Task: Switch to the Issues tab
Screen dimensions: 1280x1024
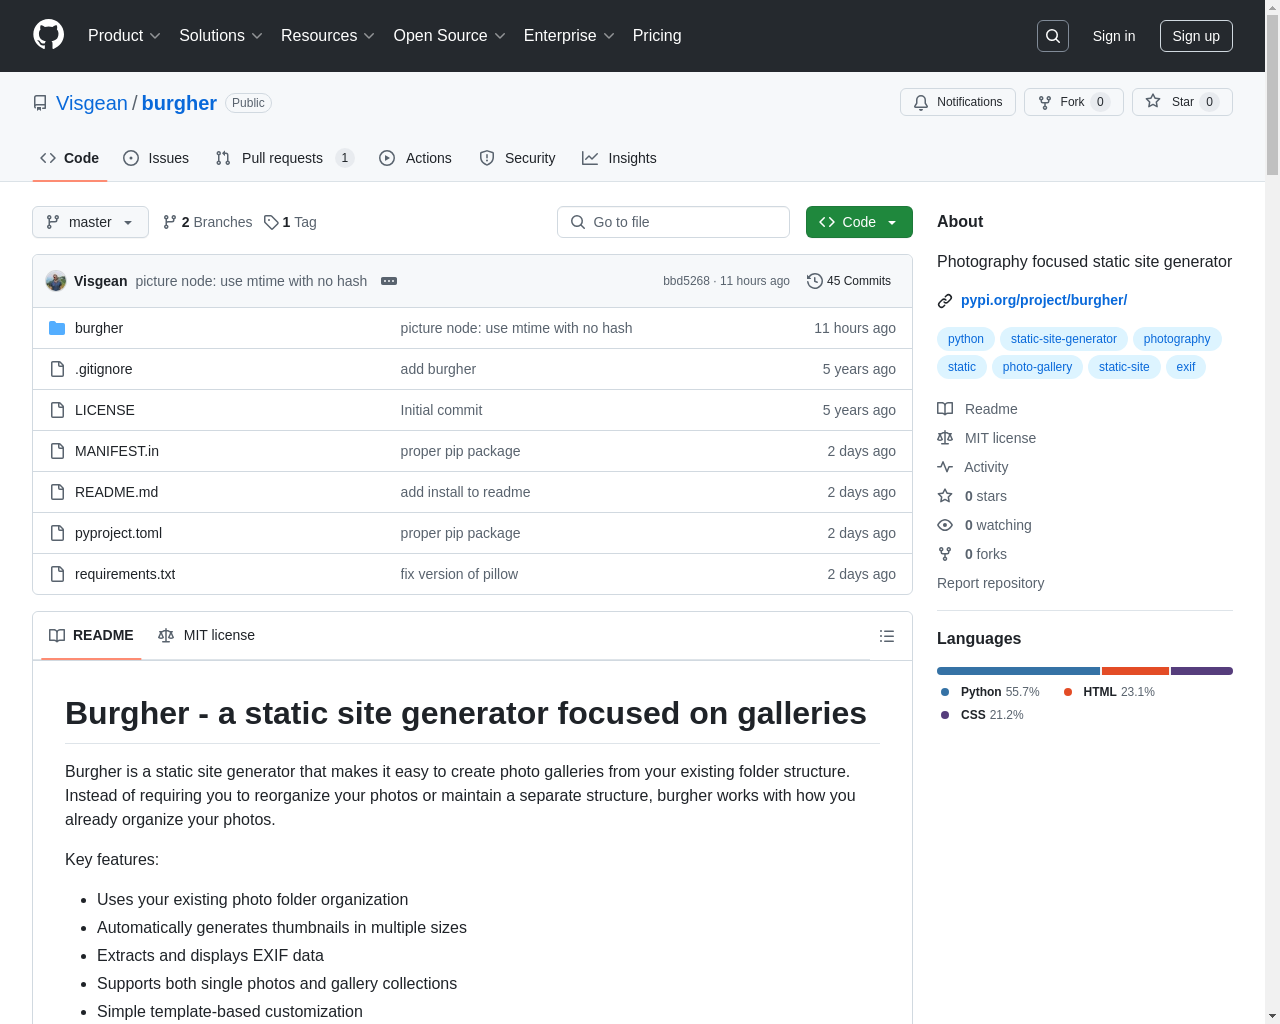Action: 156,158
